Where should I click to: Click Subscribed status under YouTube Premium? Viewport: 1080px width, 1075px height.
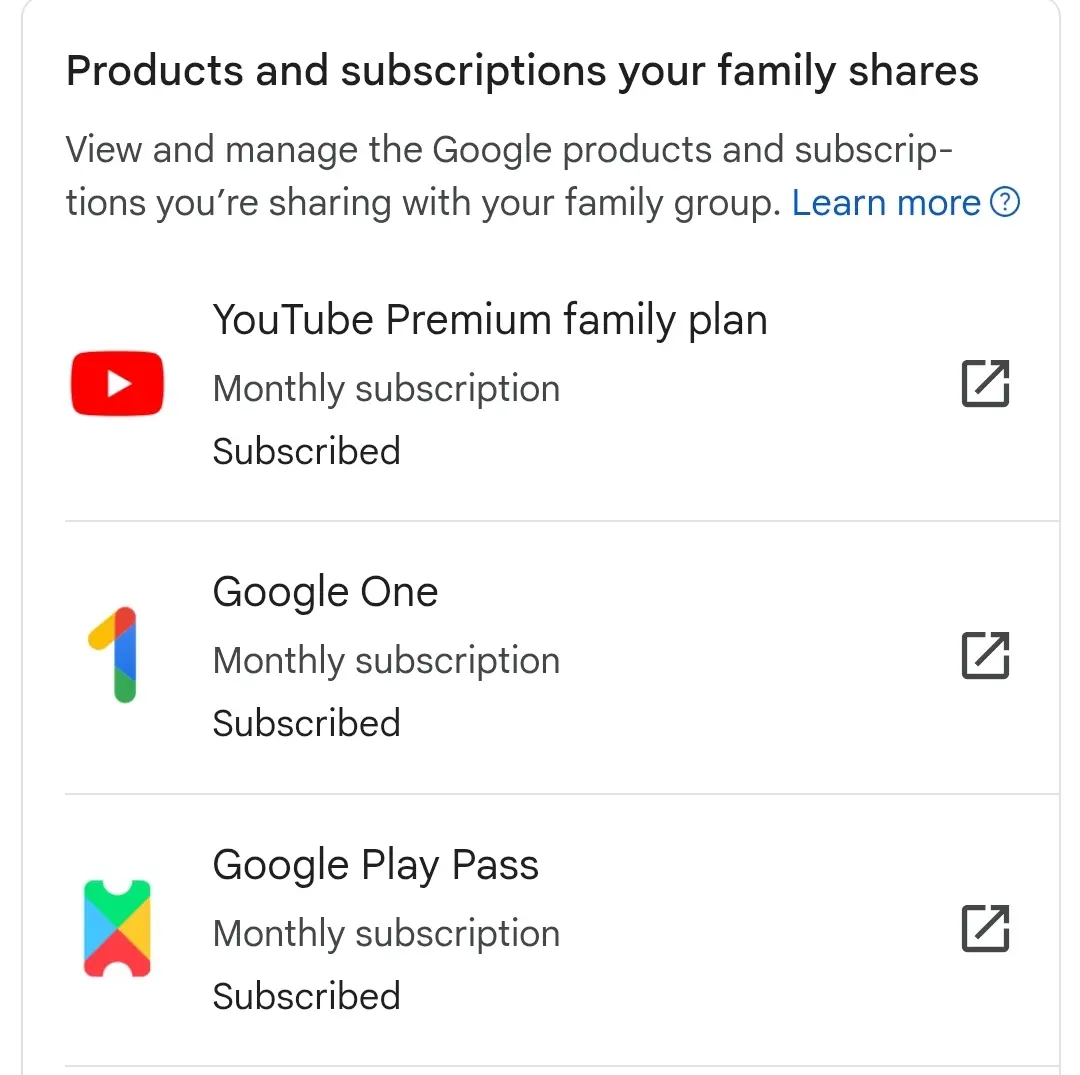307,451
